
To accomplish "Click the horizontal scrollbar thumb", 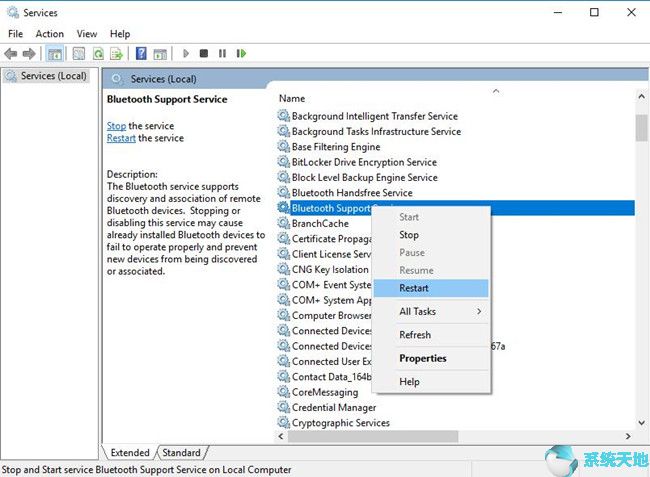I will click(373, 436).
